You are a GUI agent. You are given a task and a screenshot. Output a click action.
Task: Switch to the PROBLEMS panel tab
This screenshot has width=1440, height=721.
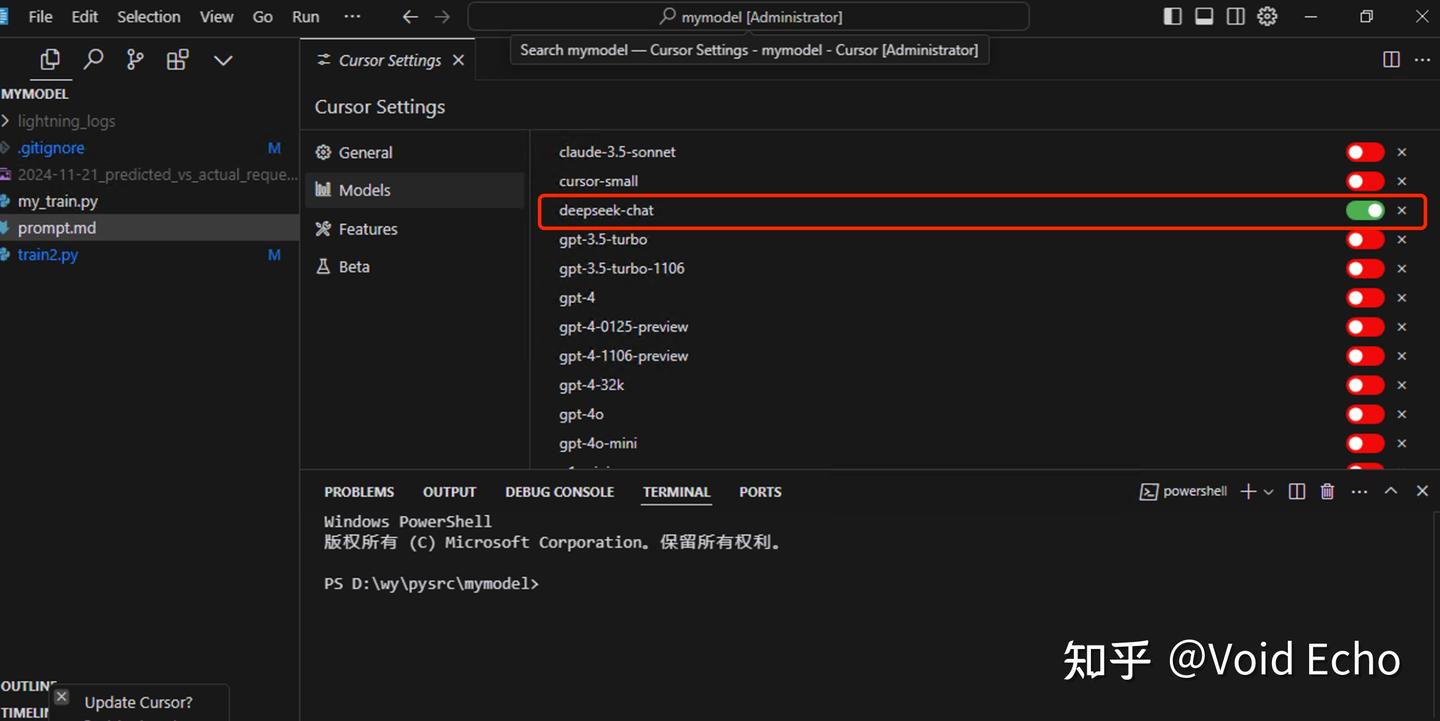point(359,492)
